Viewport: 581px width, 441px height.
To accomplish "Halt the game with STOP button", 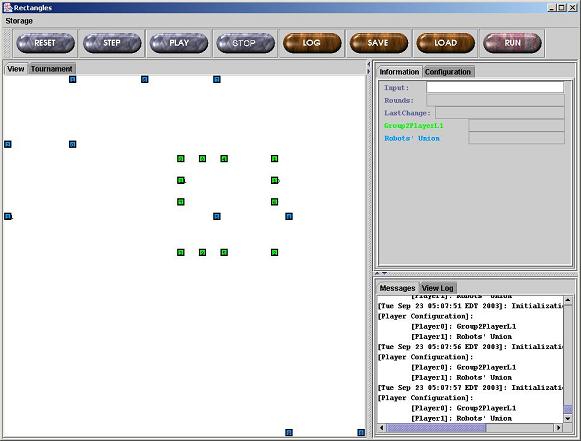I will pyautogui.click(x=245, y=43).
